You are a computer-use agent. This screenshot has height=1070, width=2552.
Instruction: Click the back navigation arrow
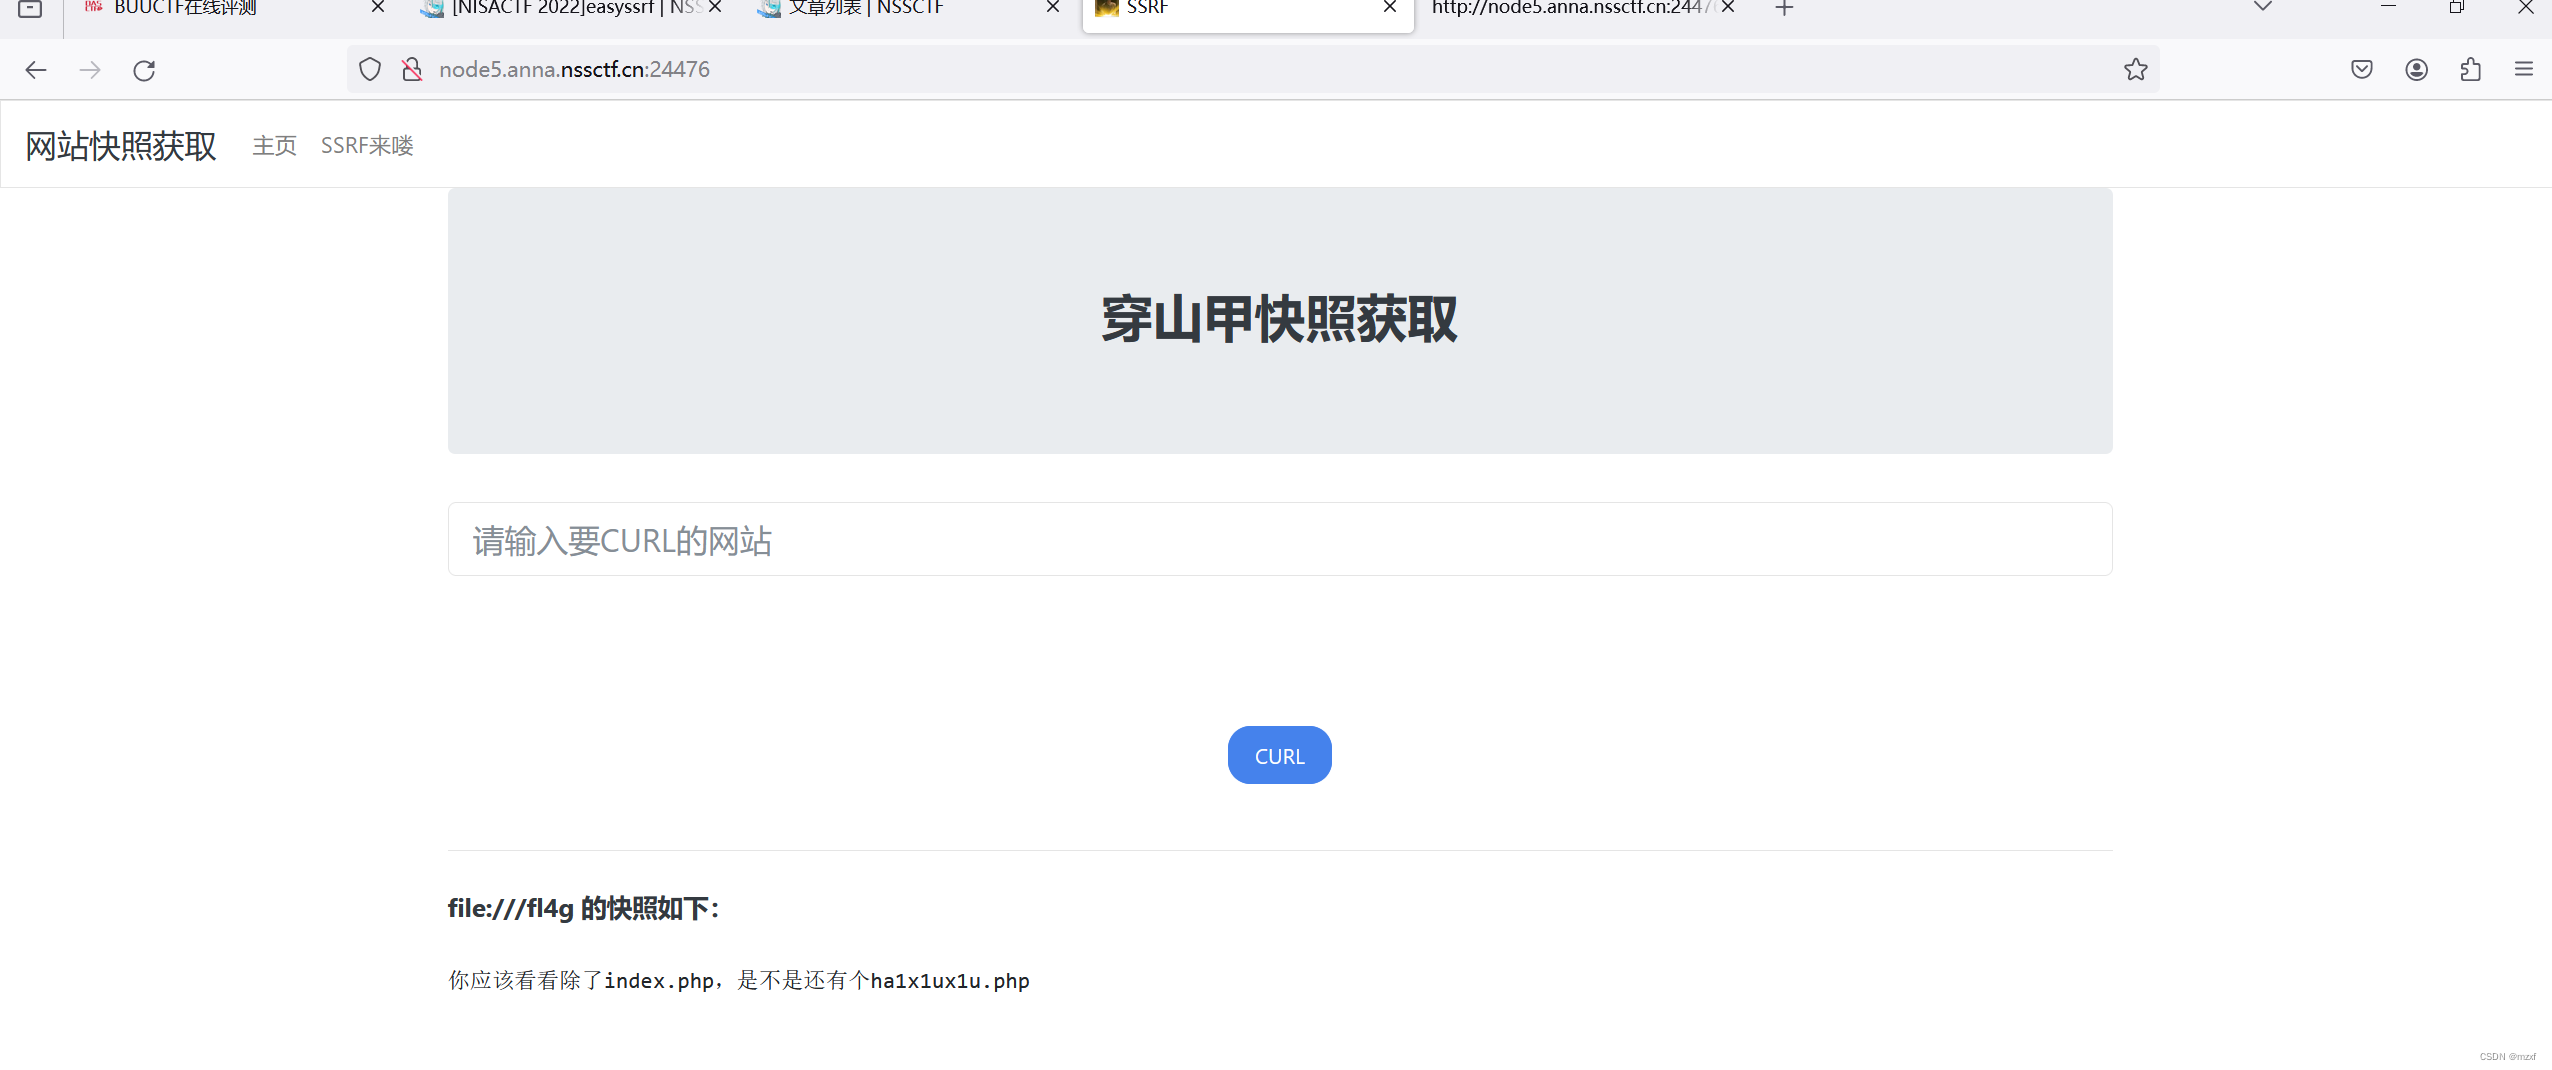[36, 70]
